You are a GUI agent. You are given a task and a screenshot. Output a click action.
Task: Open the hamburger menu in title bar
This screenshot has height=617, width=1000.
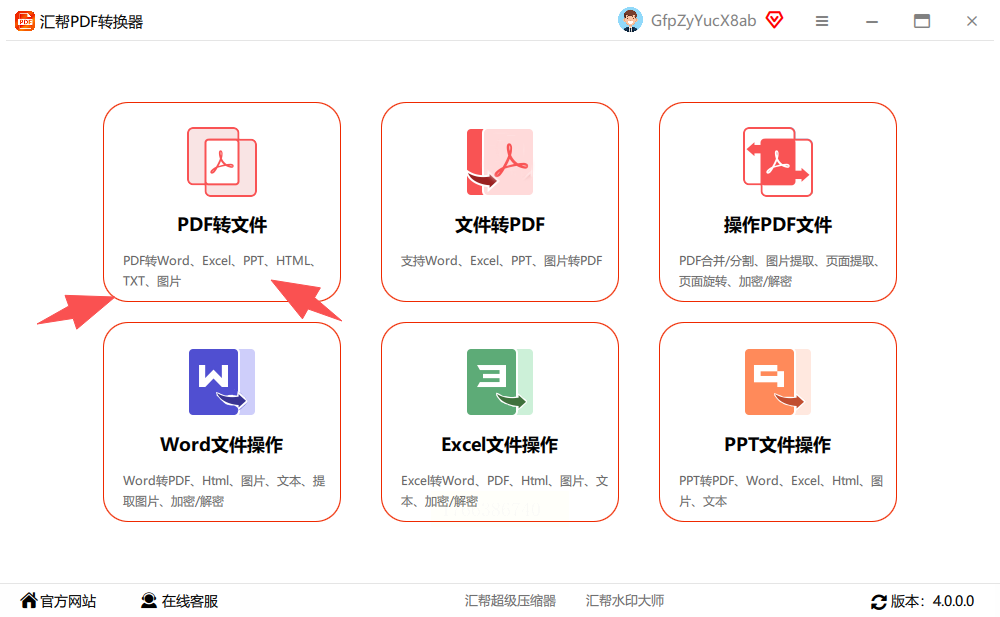[822, 21]
